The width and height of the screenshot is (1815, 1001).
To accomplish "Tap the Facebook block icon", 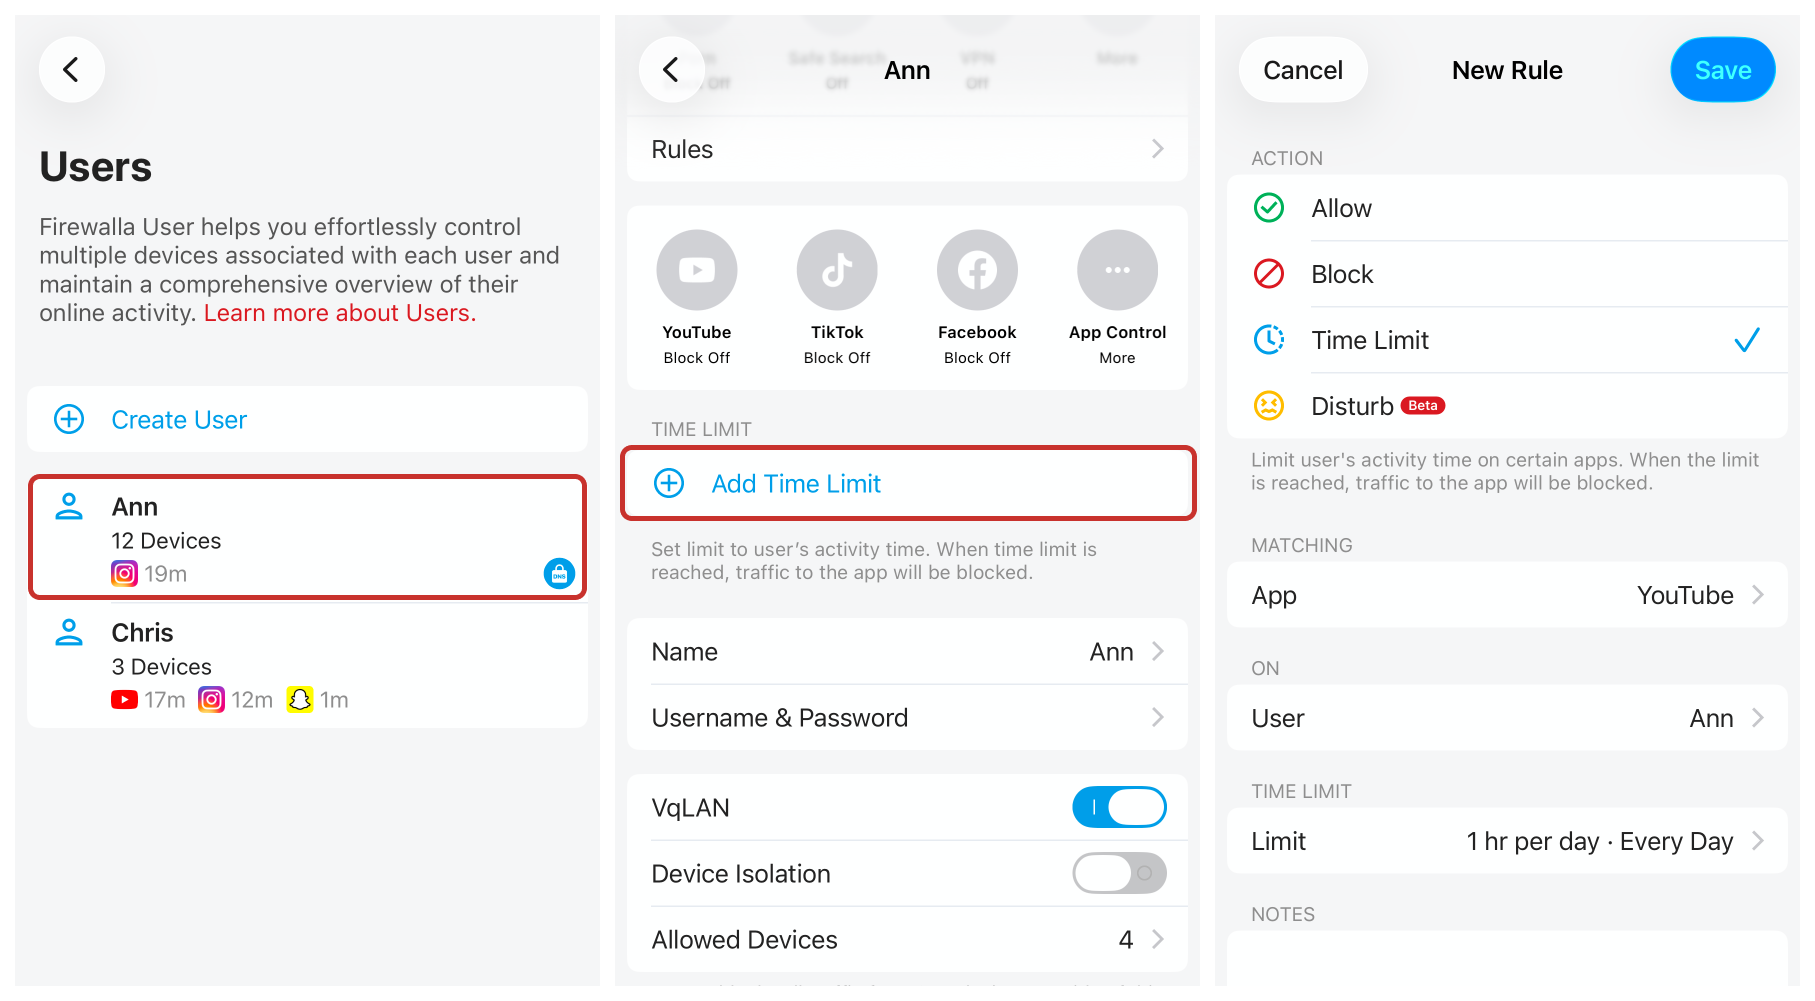I will [977, 270].
